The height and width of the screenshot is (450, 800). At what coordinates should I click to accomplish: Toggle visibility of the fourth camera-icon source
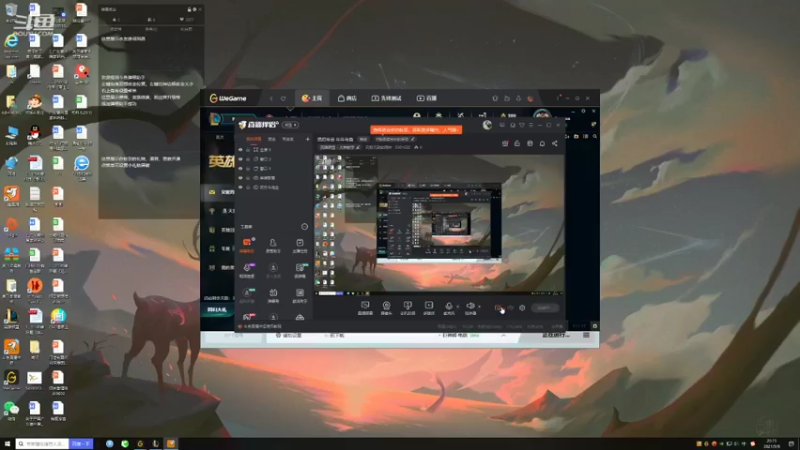(x=240, y=178)
